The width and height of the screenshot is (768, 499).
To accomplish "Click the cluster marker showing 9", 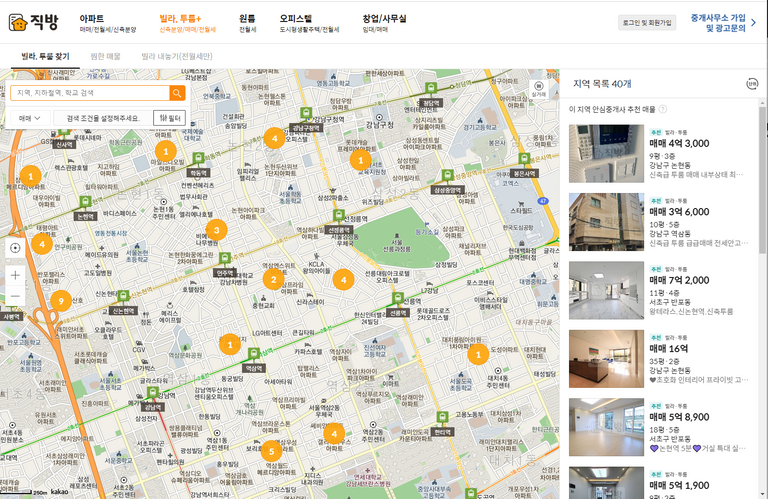I will click(61, 301).
